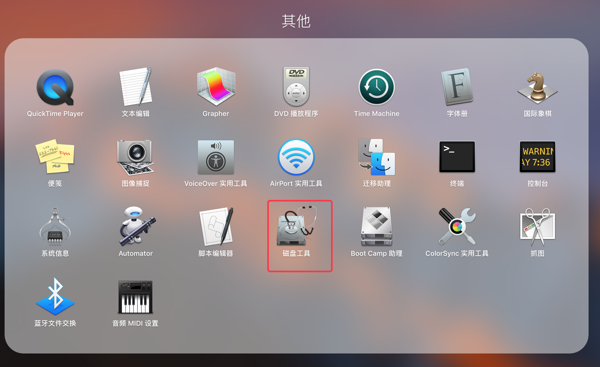Launch 磁盘工具 Disk Utility
Image resolution: width=600 pixels, height=367 pixels.
point(296,226)
